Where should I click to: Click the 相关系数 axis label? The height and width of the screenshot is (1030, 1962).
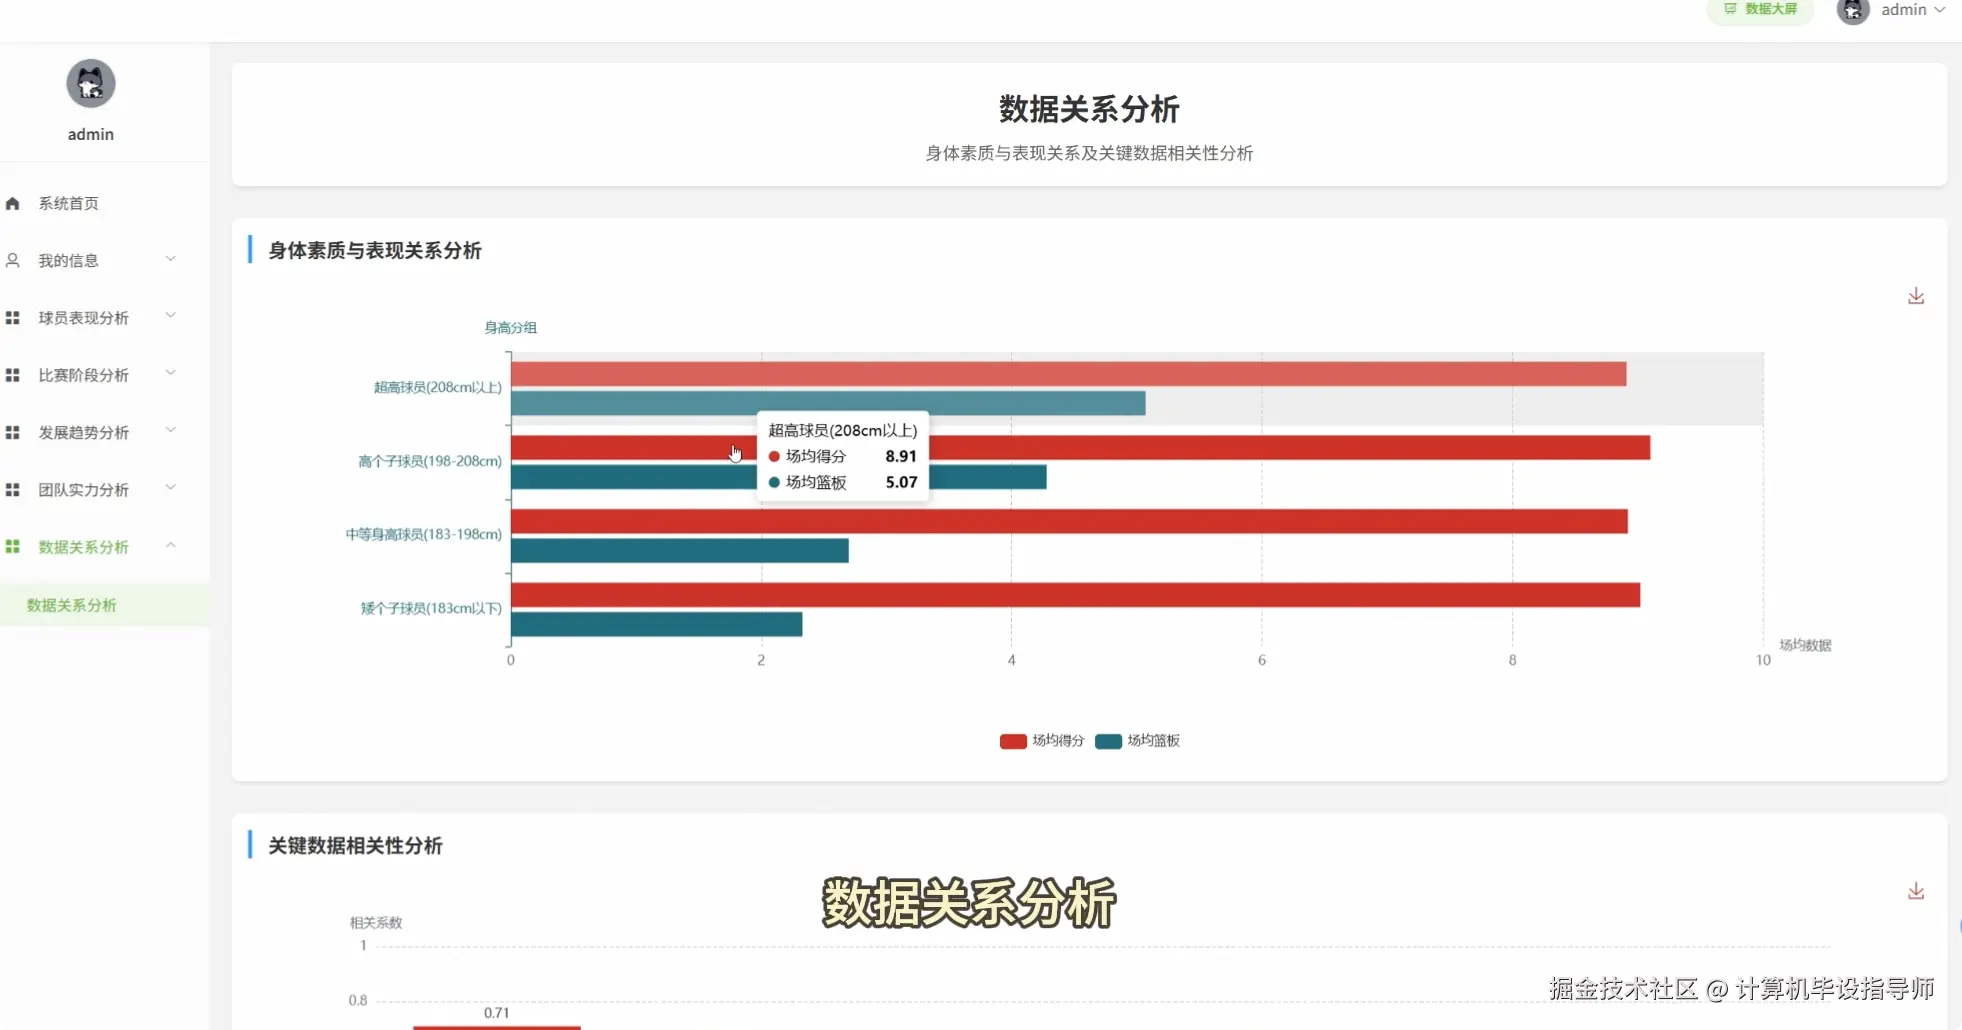[376, 923]
